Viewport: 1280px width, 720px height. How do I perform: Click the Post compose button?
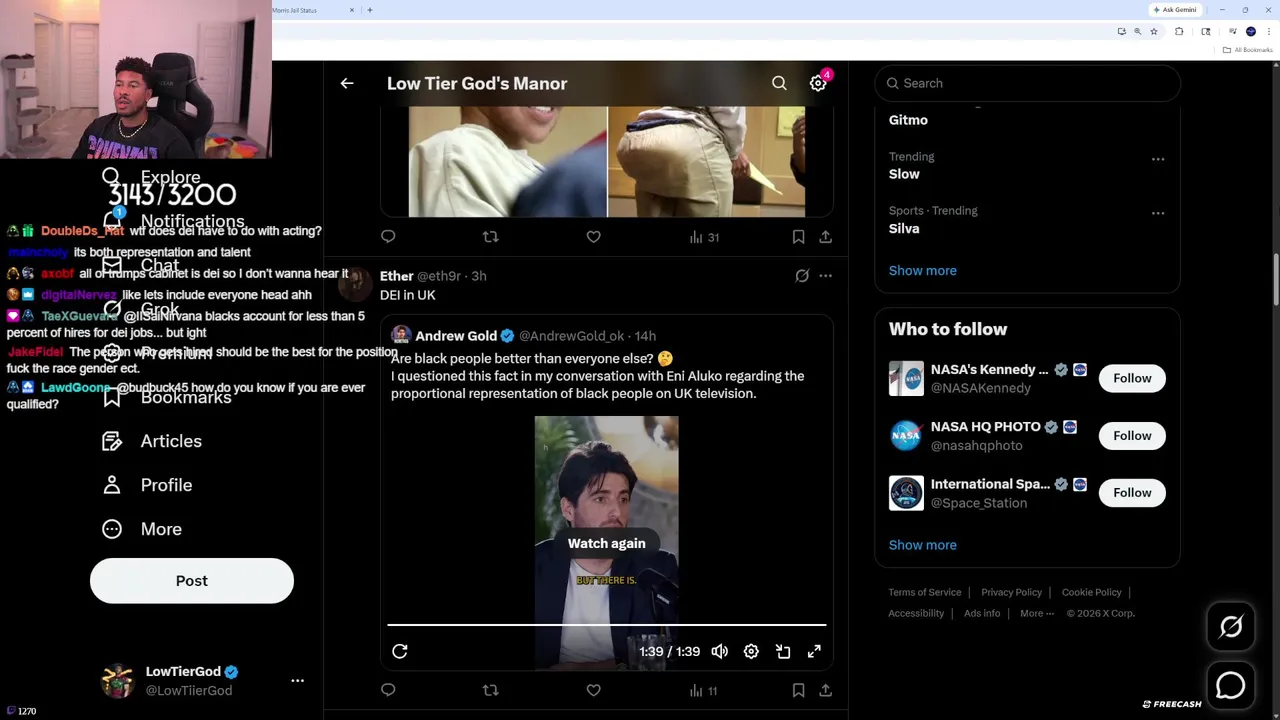click(x=192, y=581)
